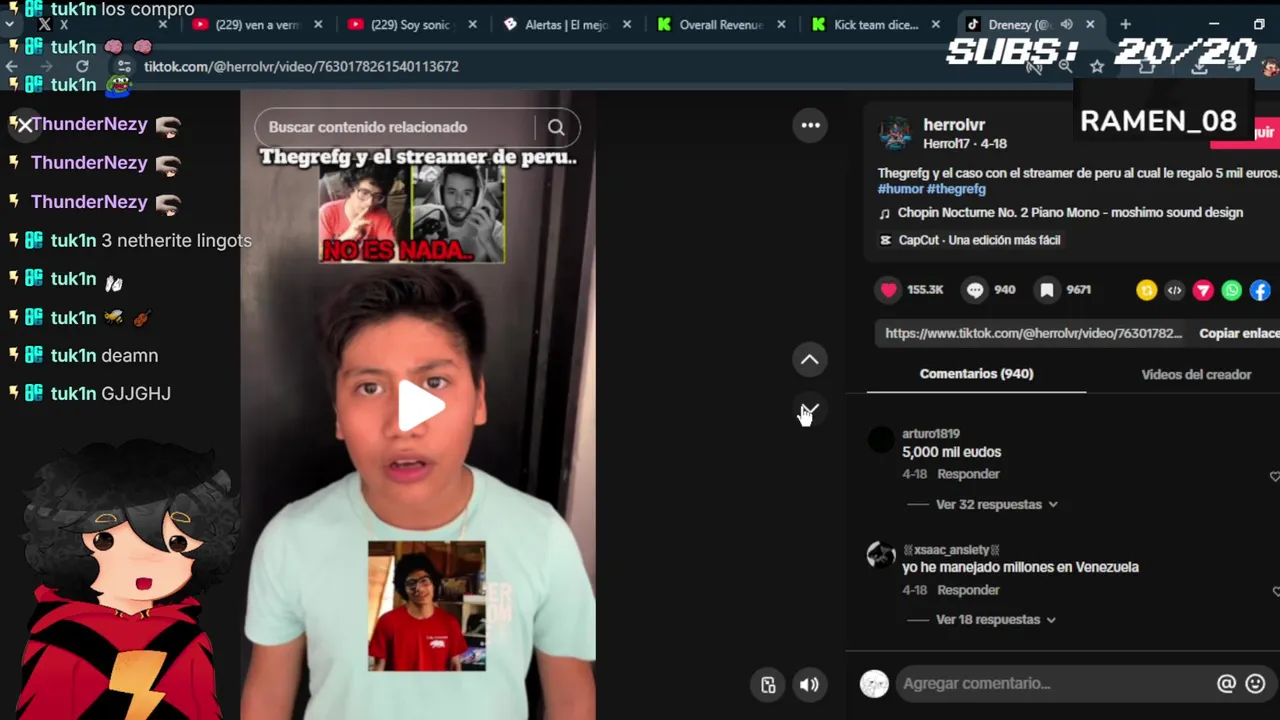Mute the video with the speaker icon
Screen dimensions: 1280x720
click(809, 685)
